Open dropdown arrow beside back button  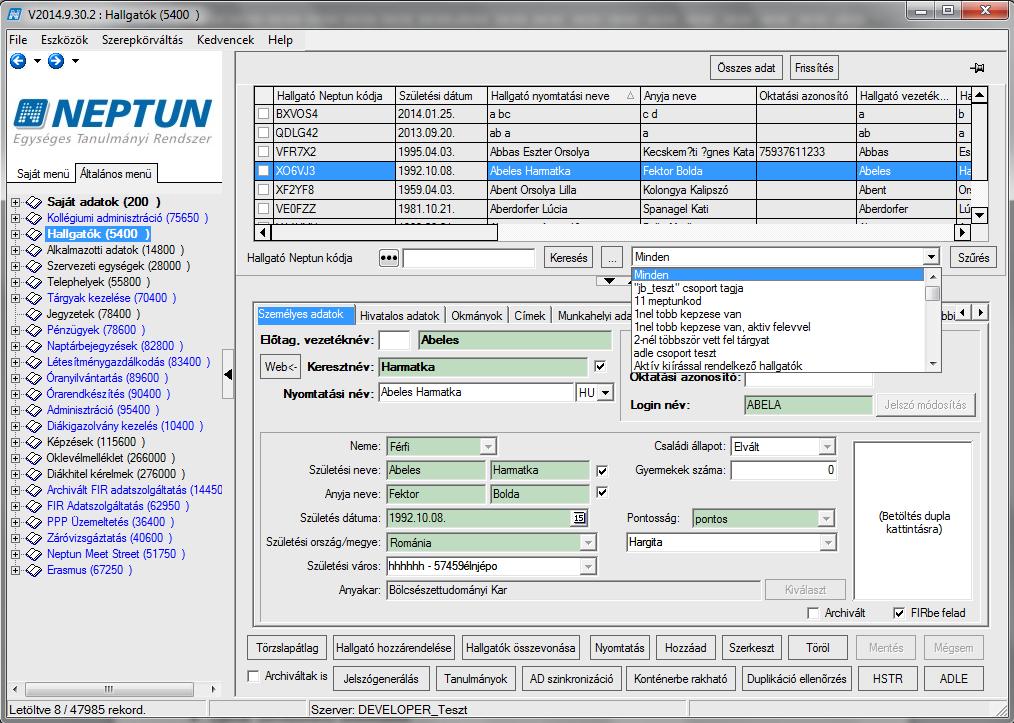[x=37, y=61]
